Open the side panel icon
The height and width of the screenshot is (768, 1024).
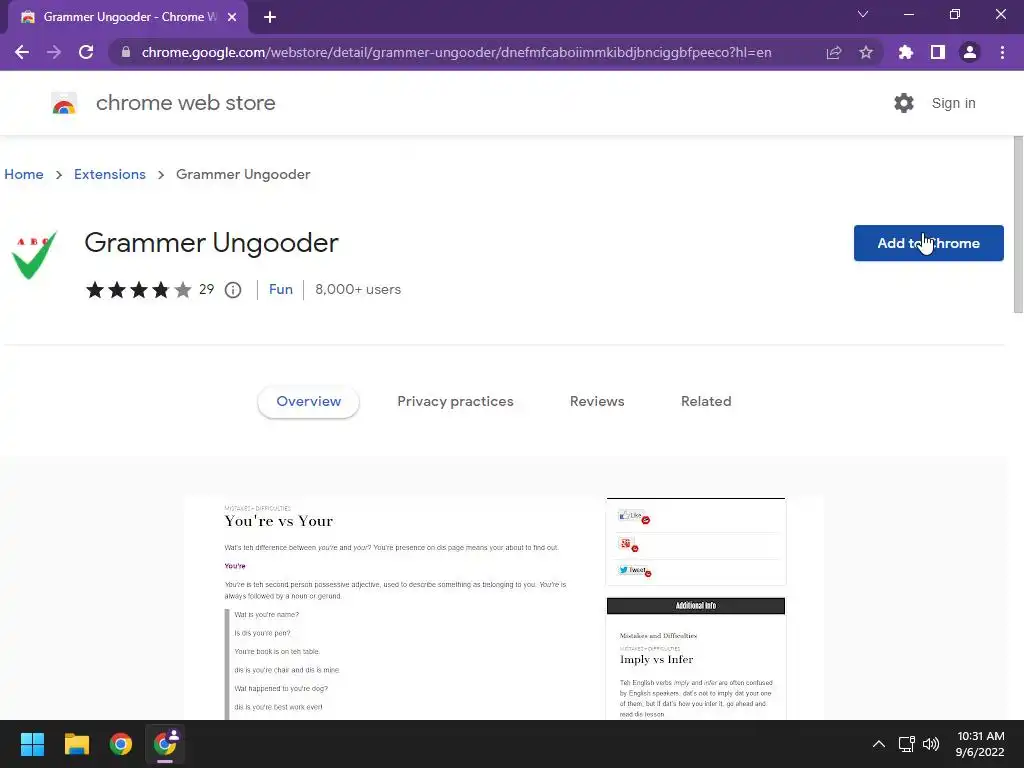938,52
